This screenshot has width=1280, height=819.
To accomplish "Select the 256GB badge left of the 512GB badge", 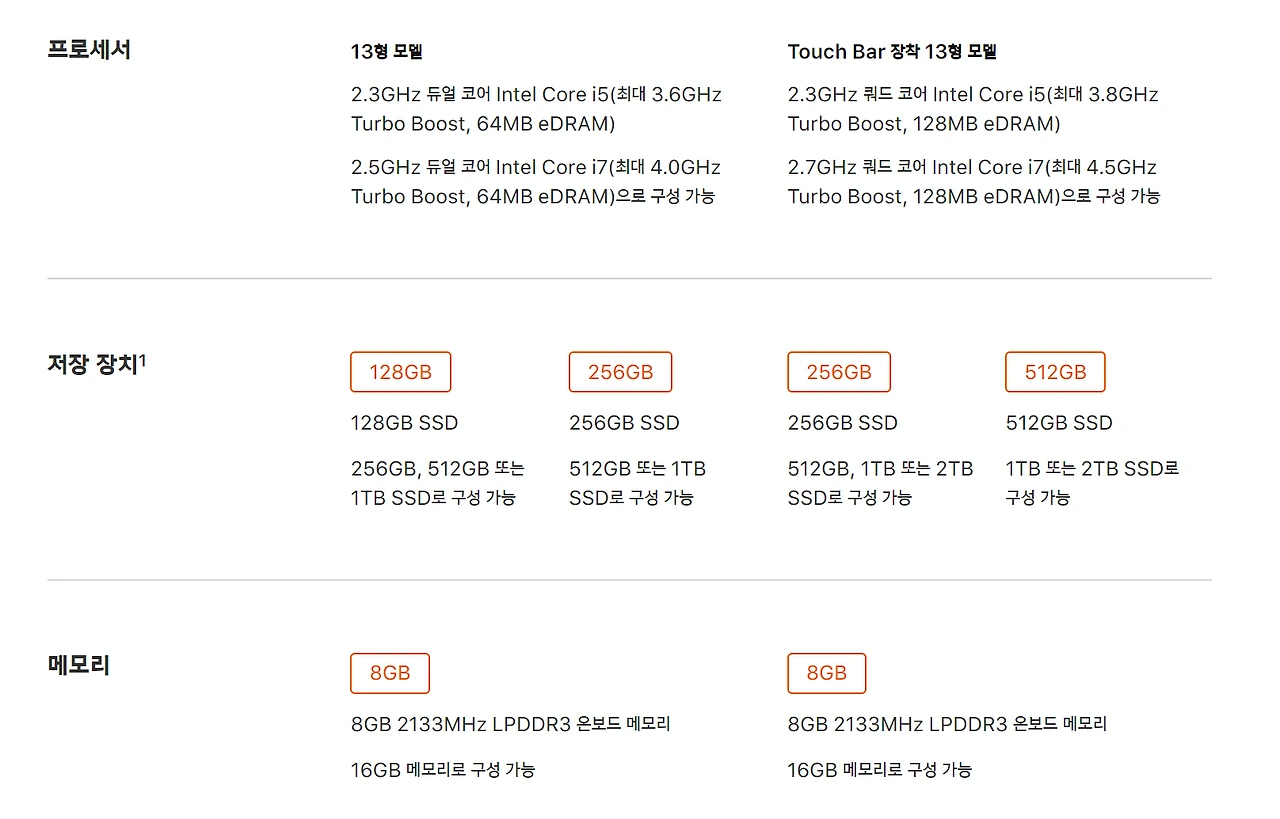I will [838, 372].
